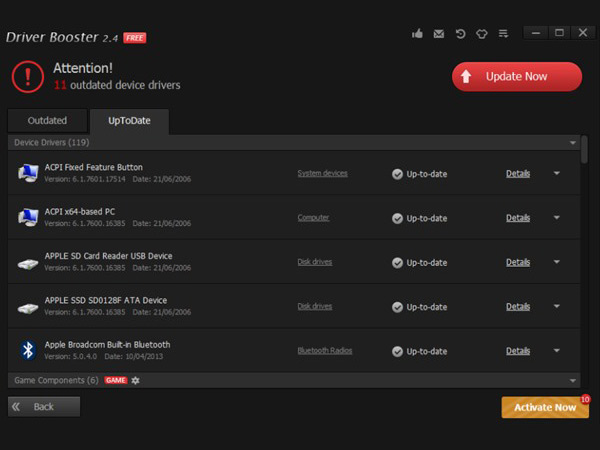Click the APPLE SSD SD0128F drive icon
The width and height of the screenshot is (600, 450).
28,308
